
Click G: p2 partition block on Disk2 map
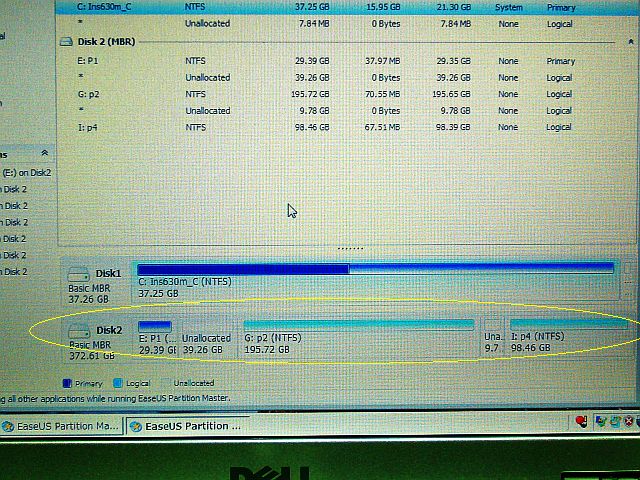click(359, 336)
